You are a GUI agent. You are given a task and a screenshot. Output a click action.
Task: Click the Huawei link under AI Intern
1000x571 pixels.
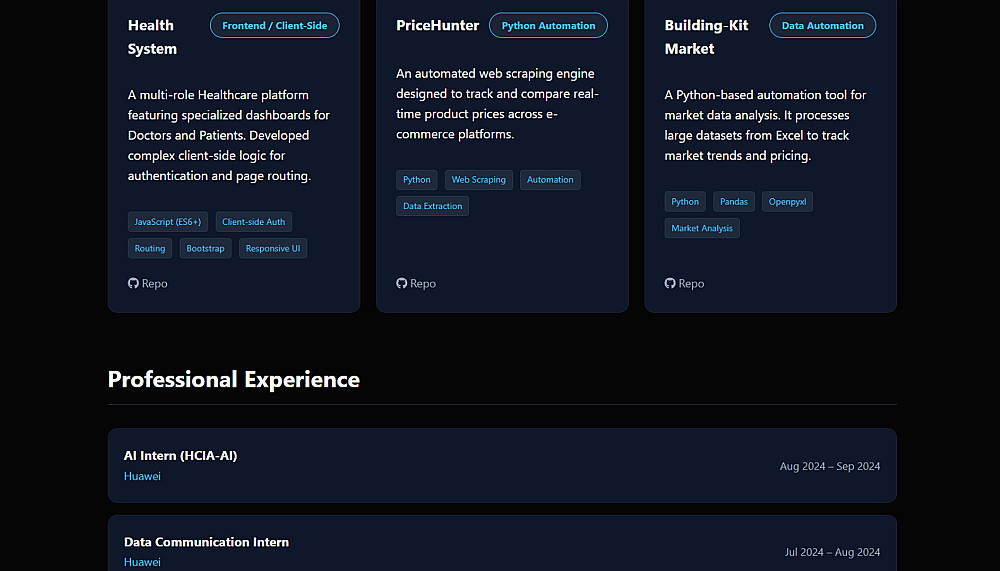coord(142,476)
